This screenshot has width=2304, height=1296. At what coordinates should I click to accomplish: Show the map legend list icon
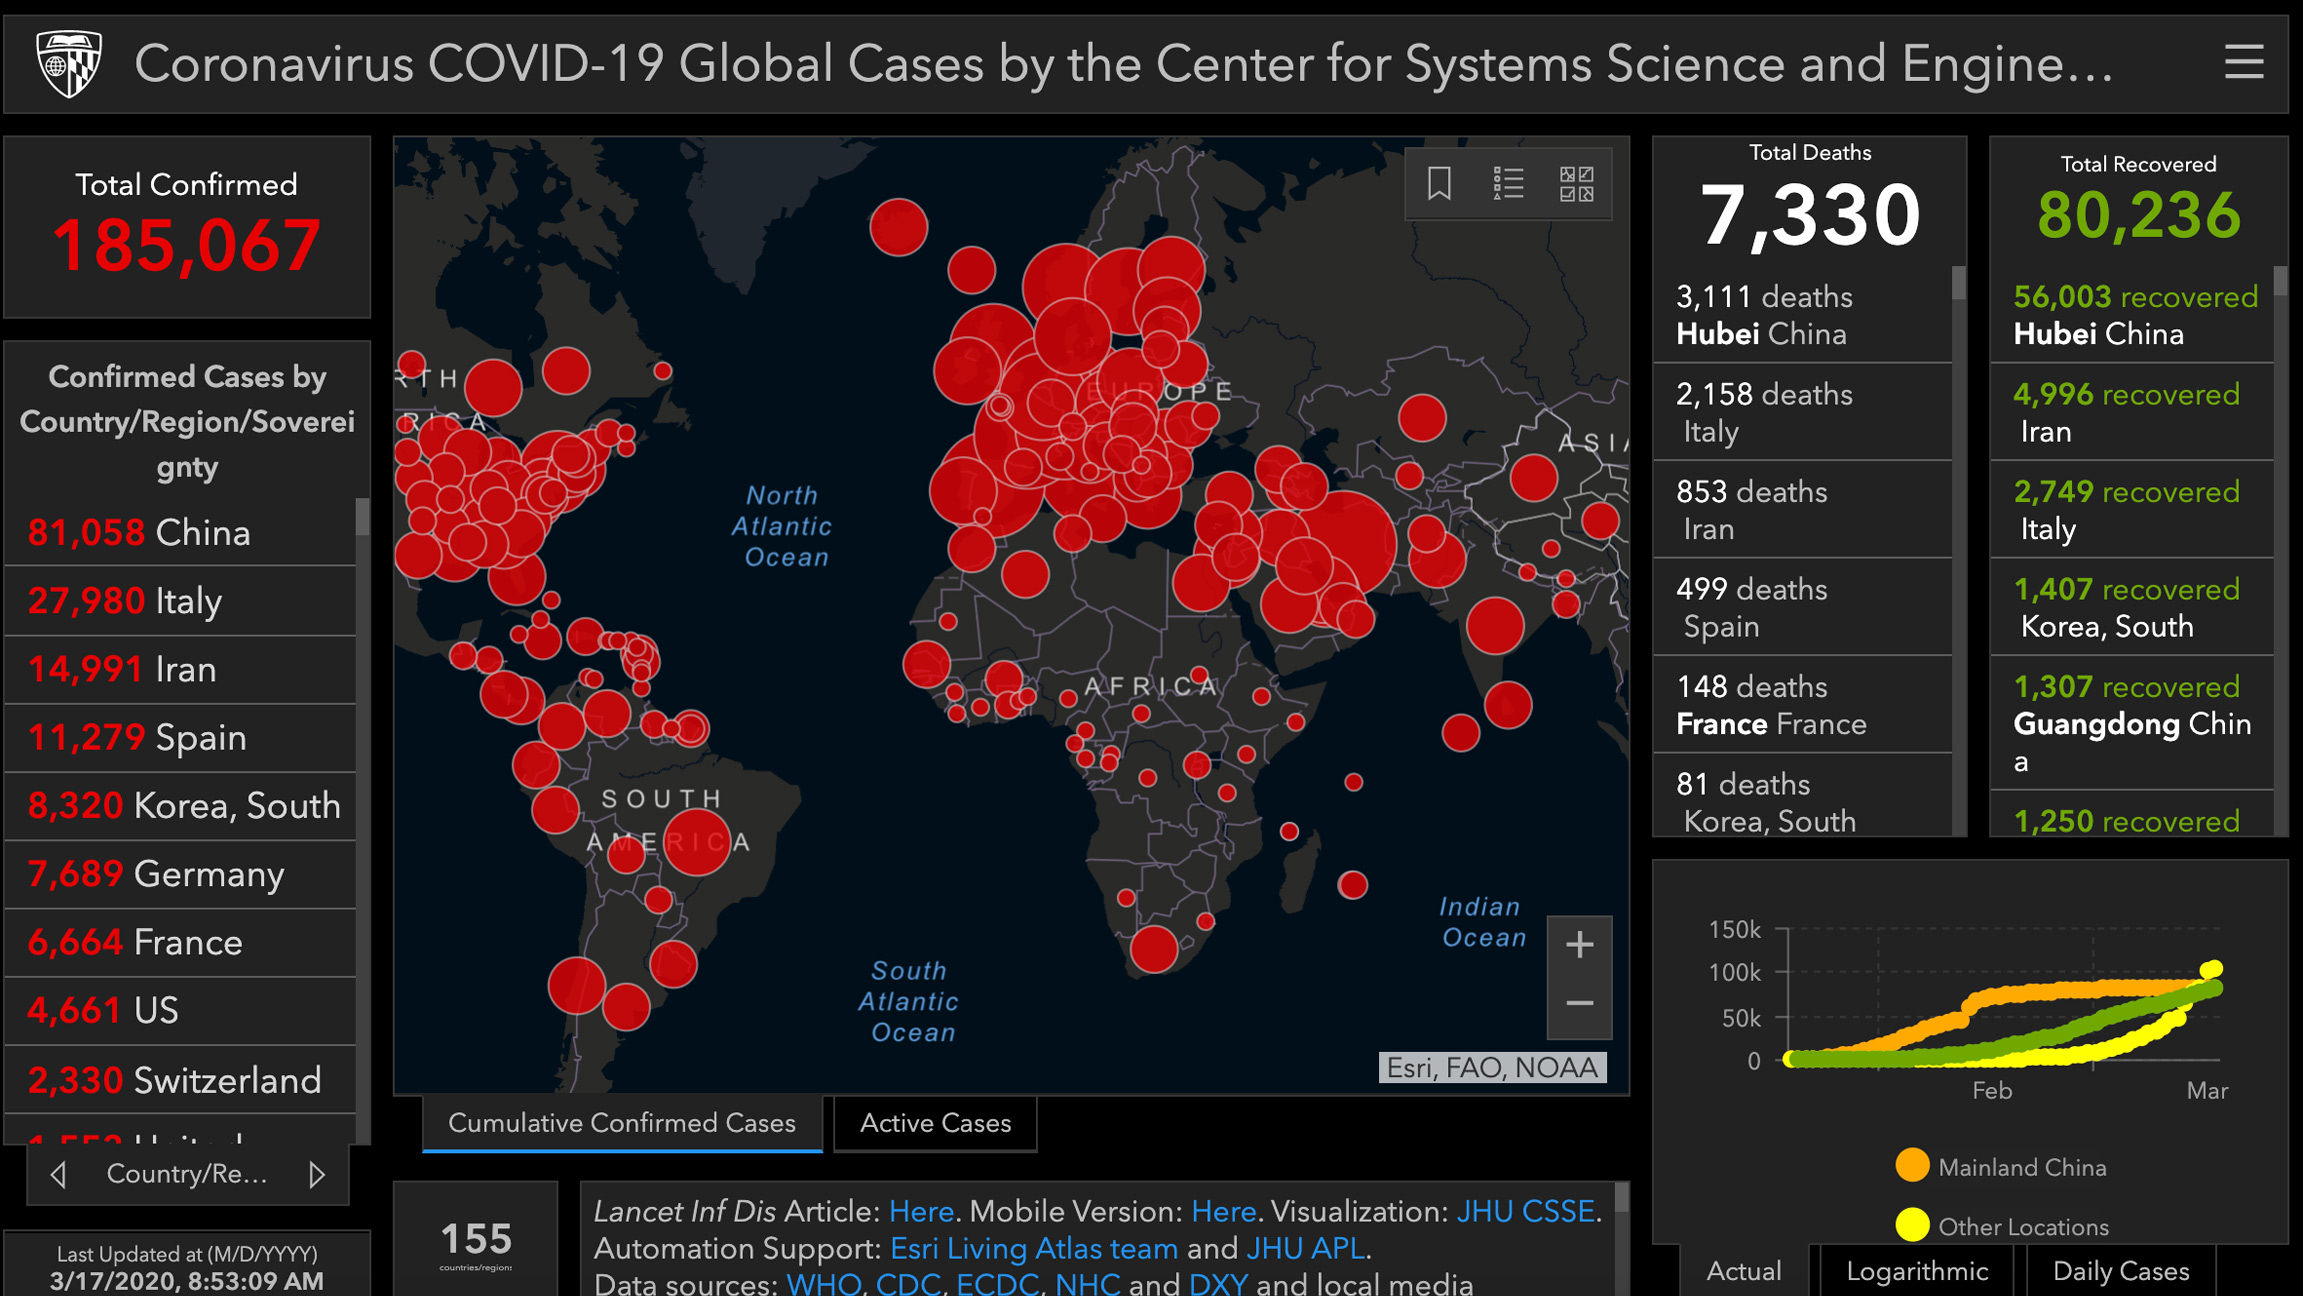click(1508, 183)
